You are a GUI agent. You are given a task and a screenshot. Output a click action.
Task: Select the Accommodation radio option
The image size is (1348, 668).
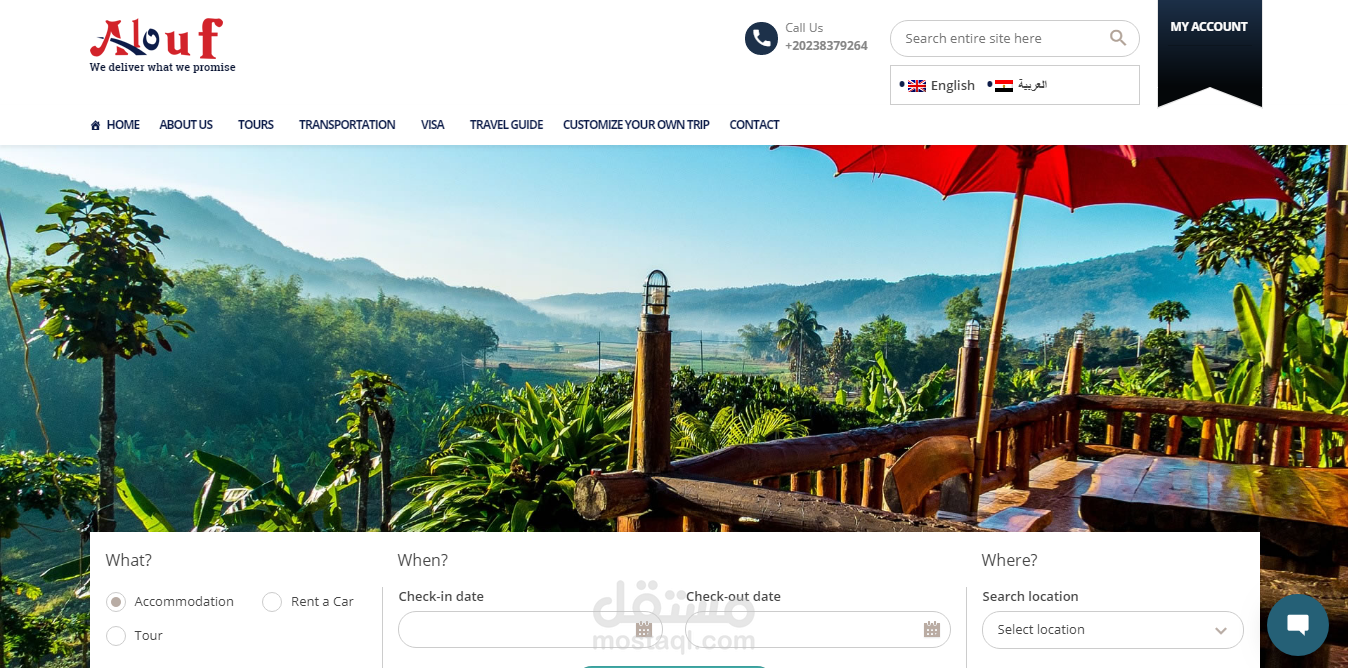tap(116, 602)
